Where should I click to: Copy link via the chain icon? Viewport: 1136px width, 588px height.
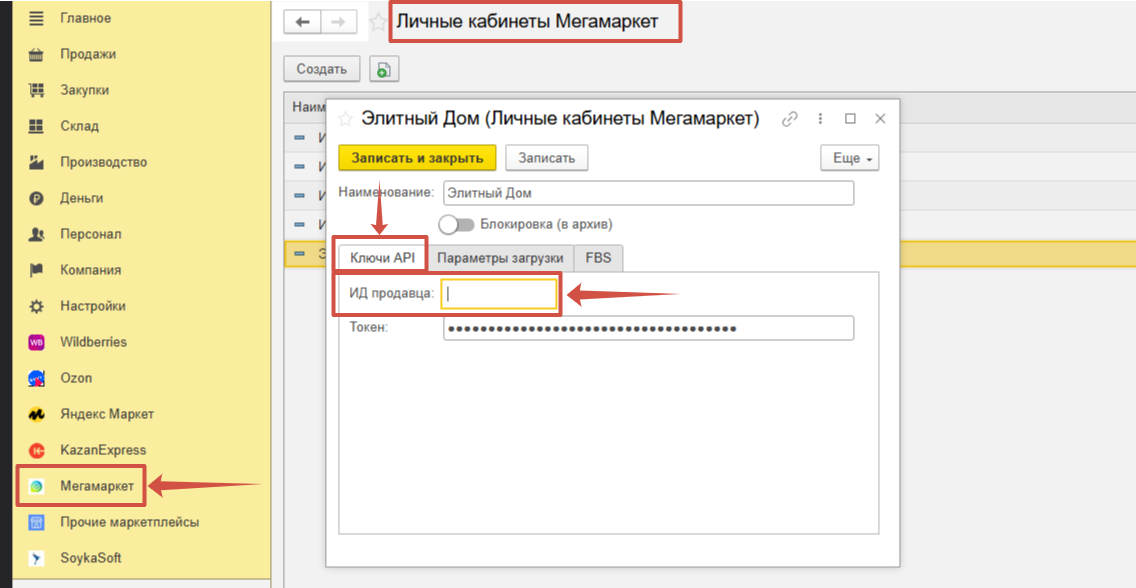790,119
